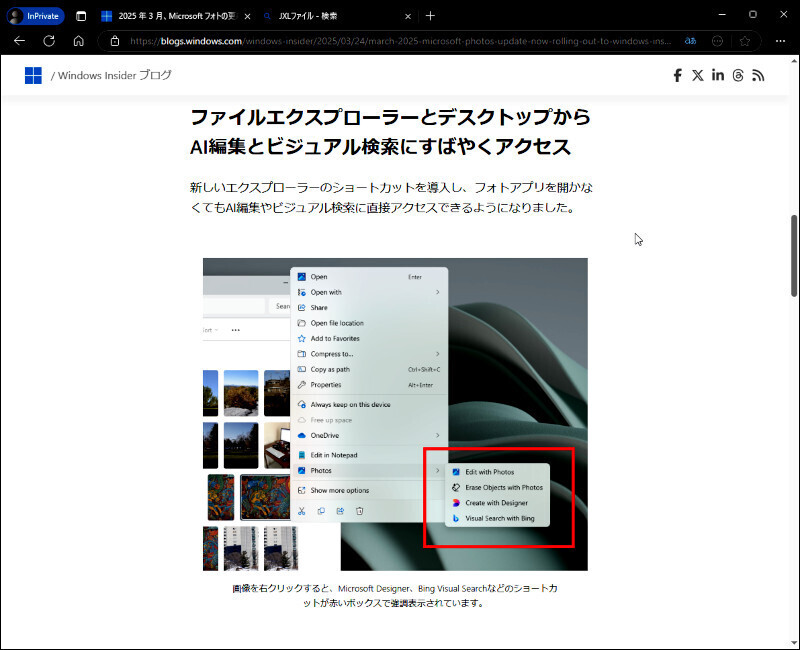Close the Microsoft フォト blog tab

tap(247, 16)
